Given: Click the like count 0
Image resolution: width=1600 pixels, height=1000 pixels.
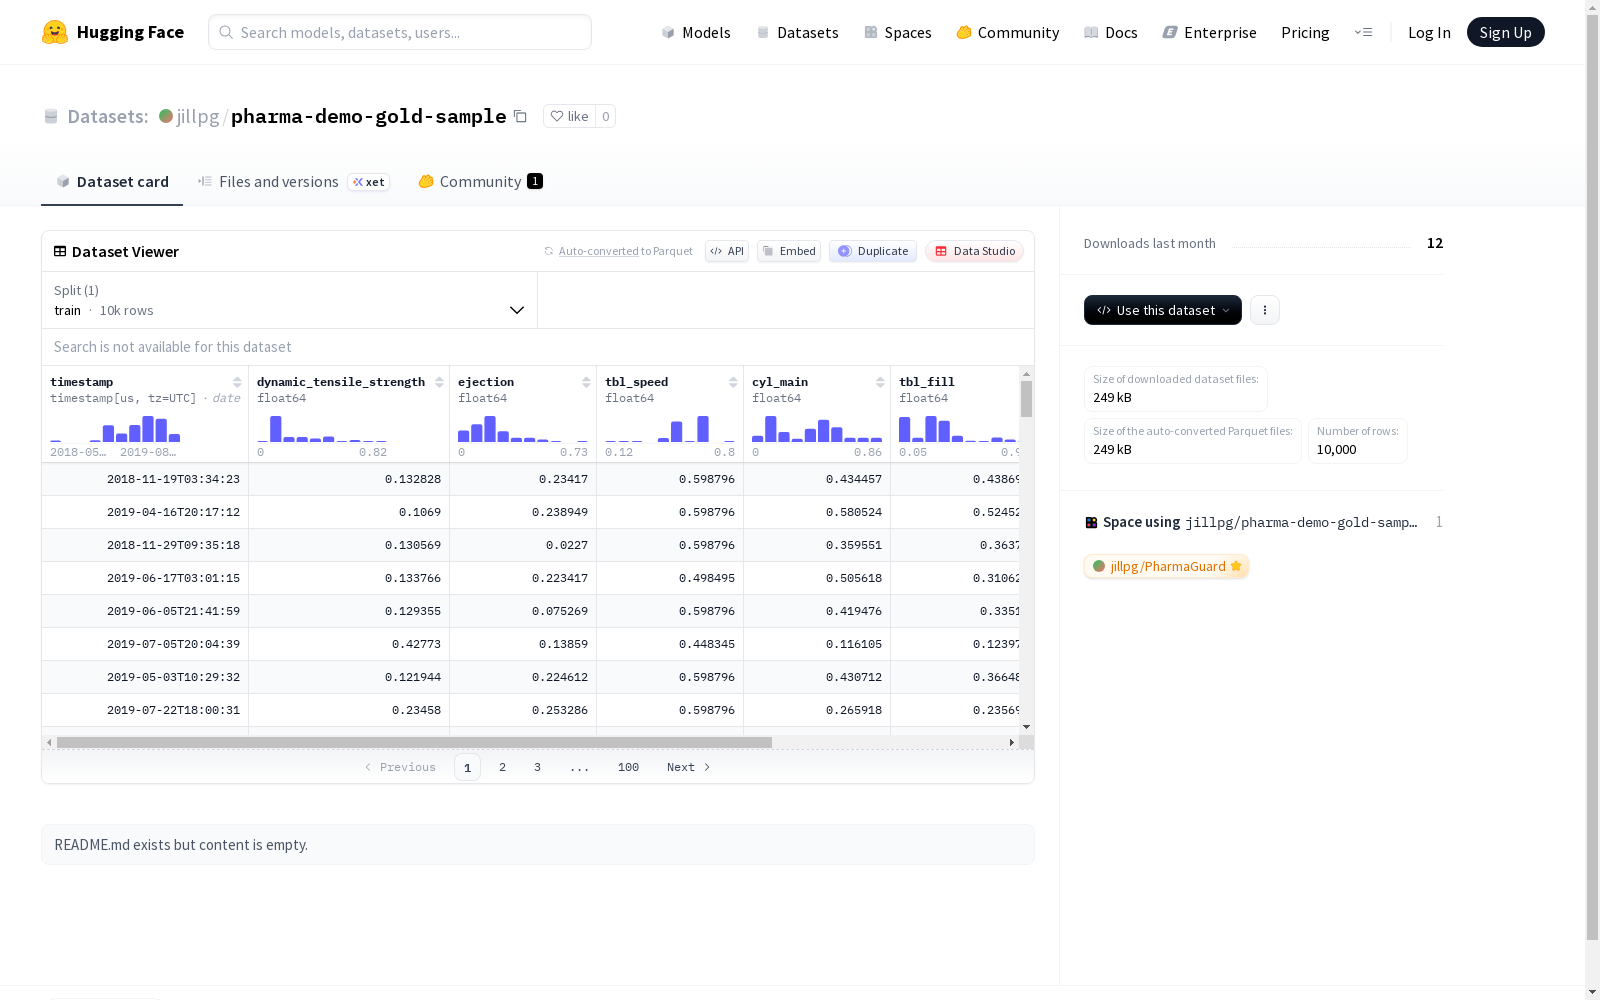Looking at the screenshot, I should pyautogui.click(x=606, y=116).
